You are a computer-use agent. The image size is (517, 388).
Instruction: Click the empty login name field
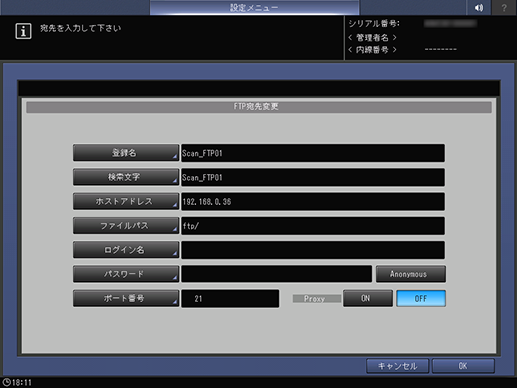click(313, 250)
